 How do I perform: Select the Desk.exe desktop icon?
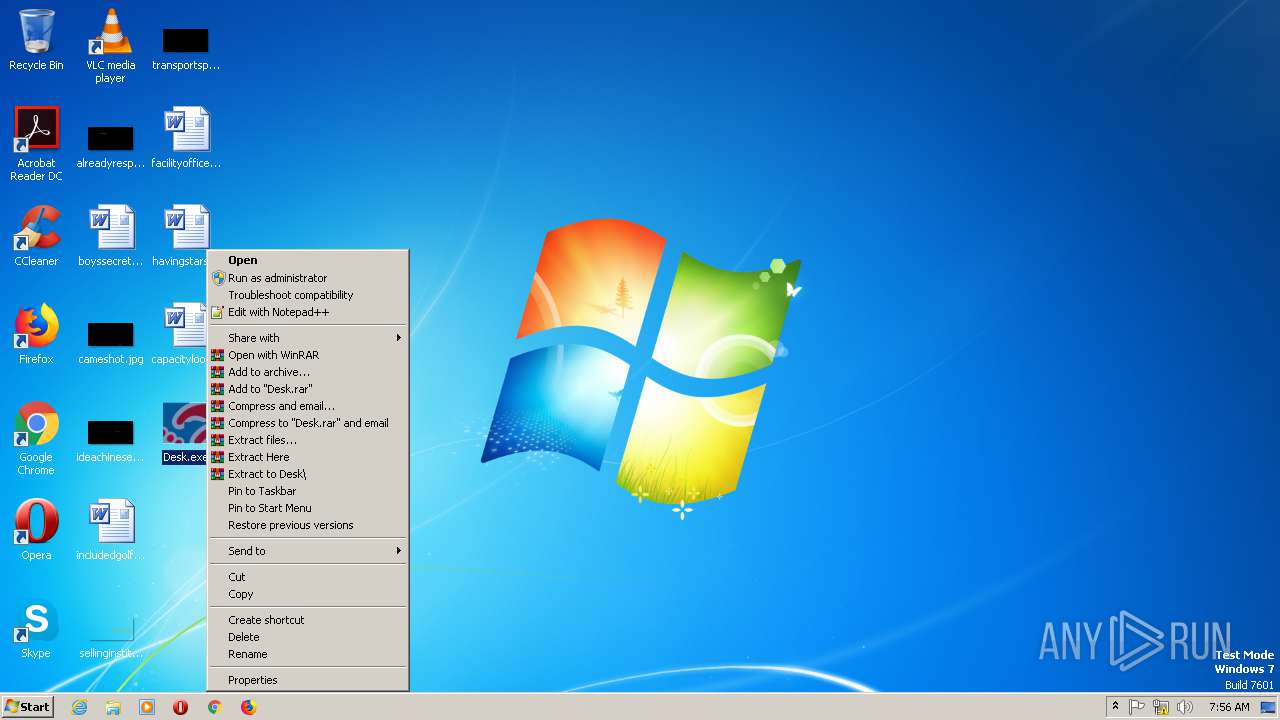coord(184,432)
